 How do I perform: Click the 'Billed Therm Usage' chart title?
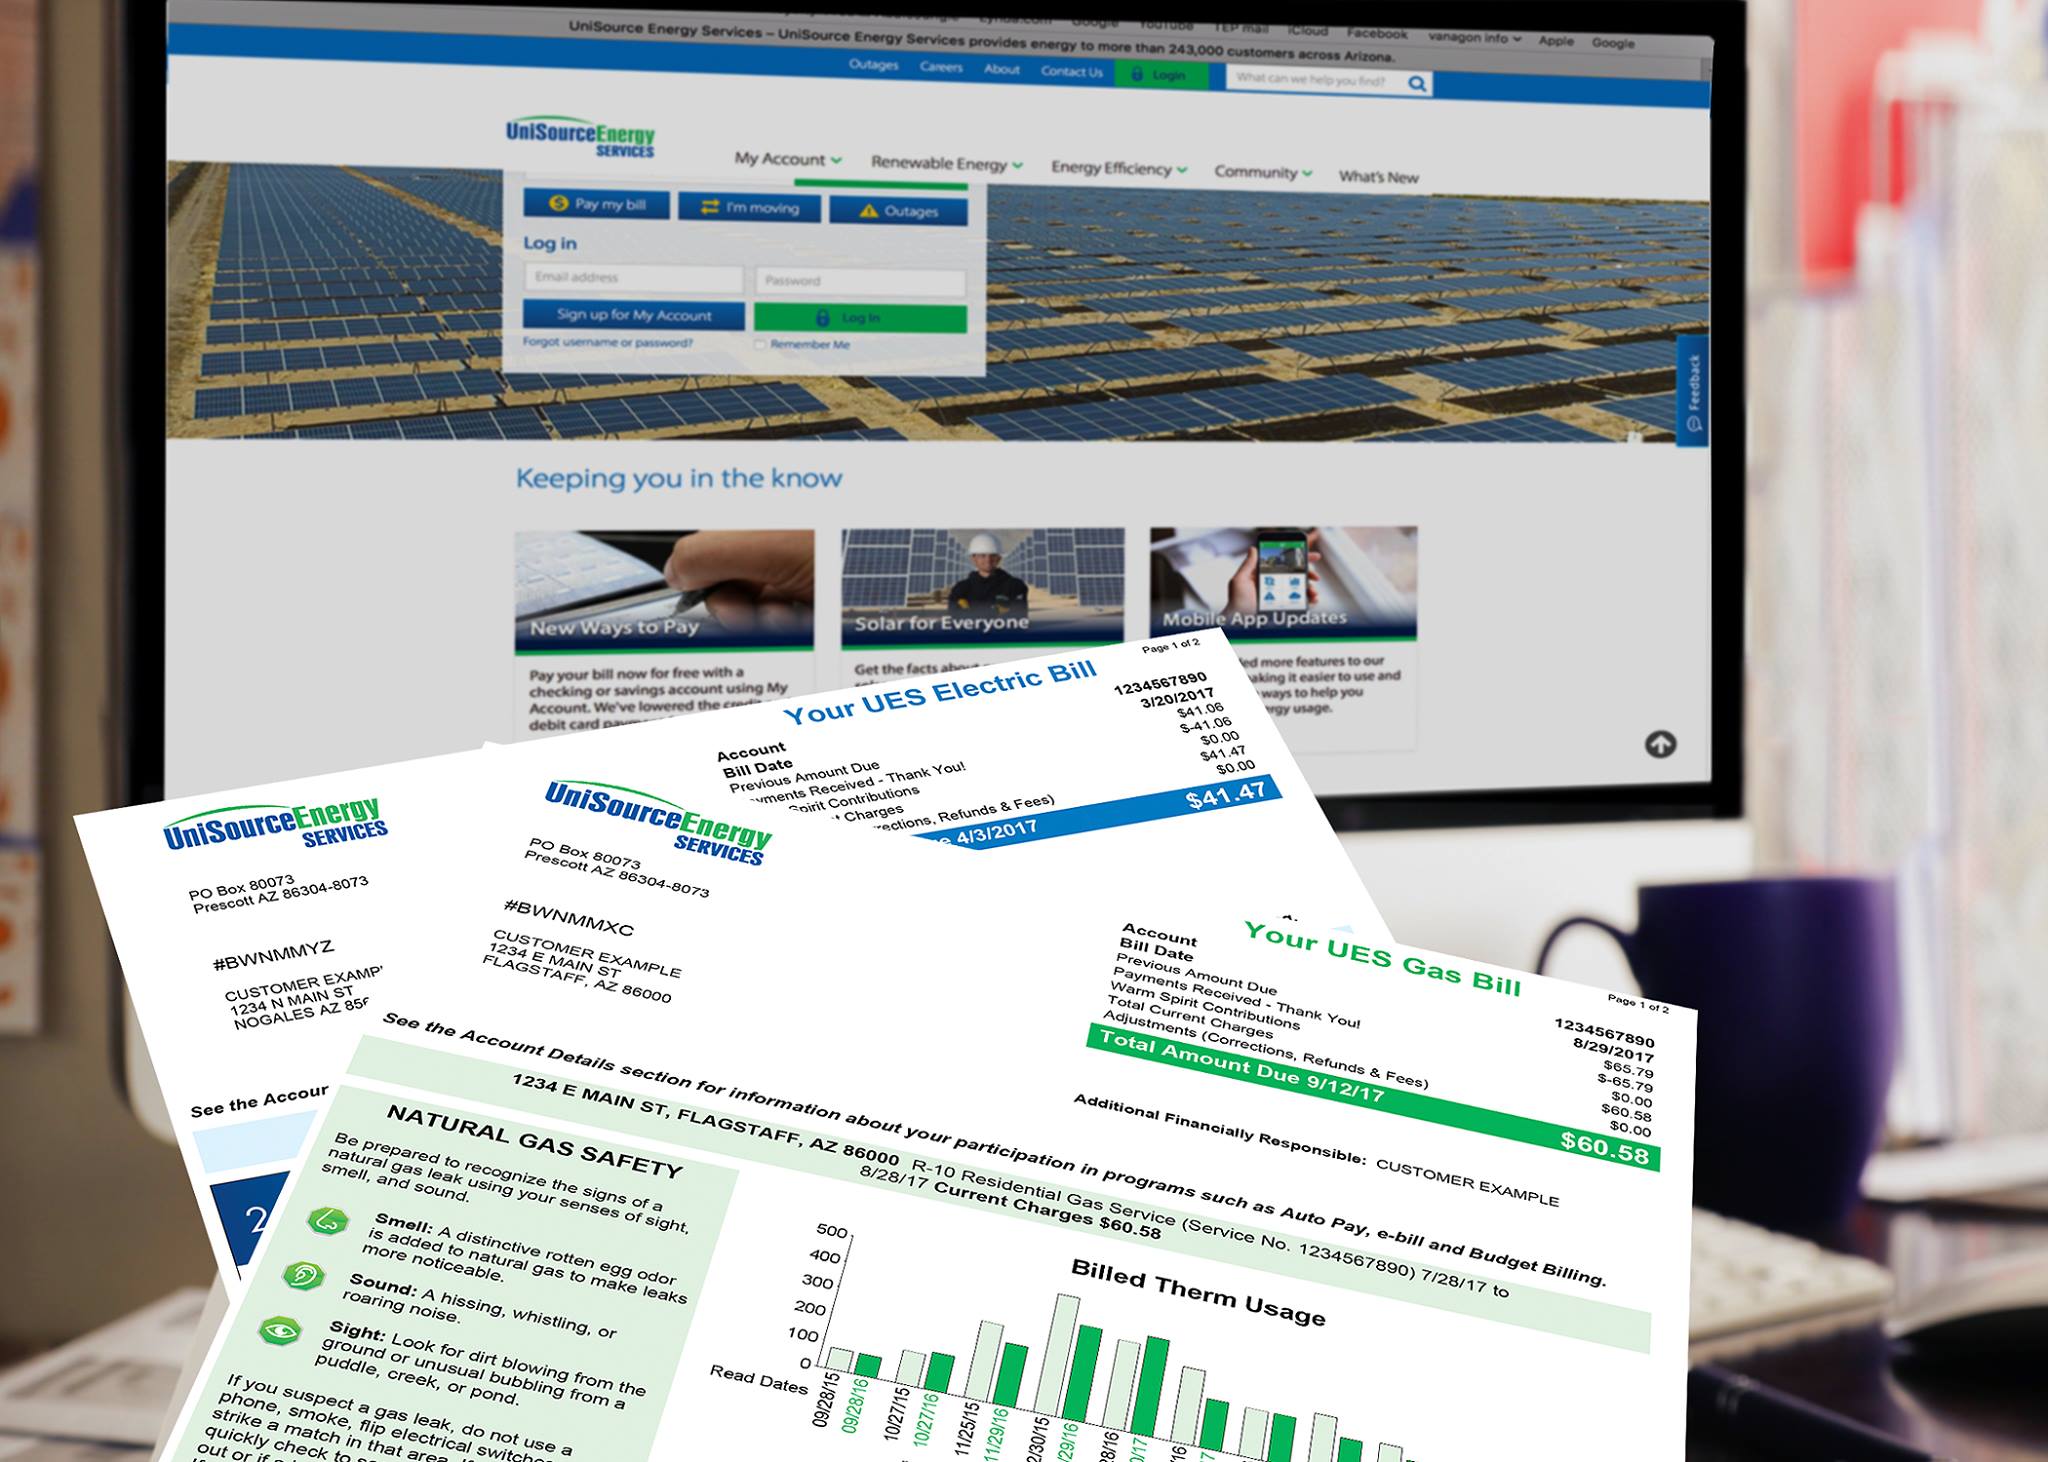pos(1198,1294)
